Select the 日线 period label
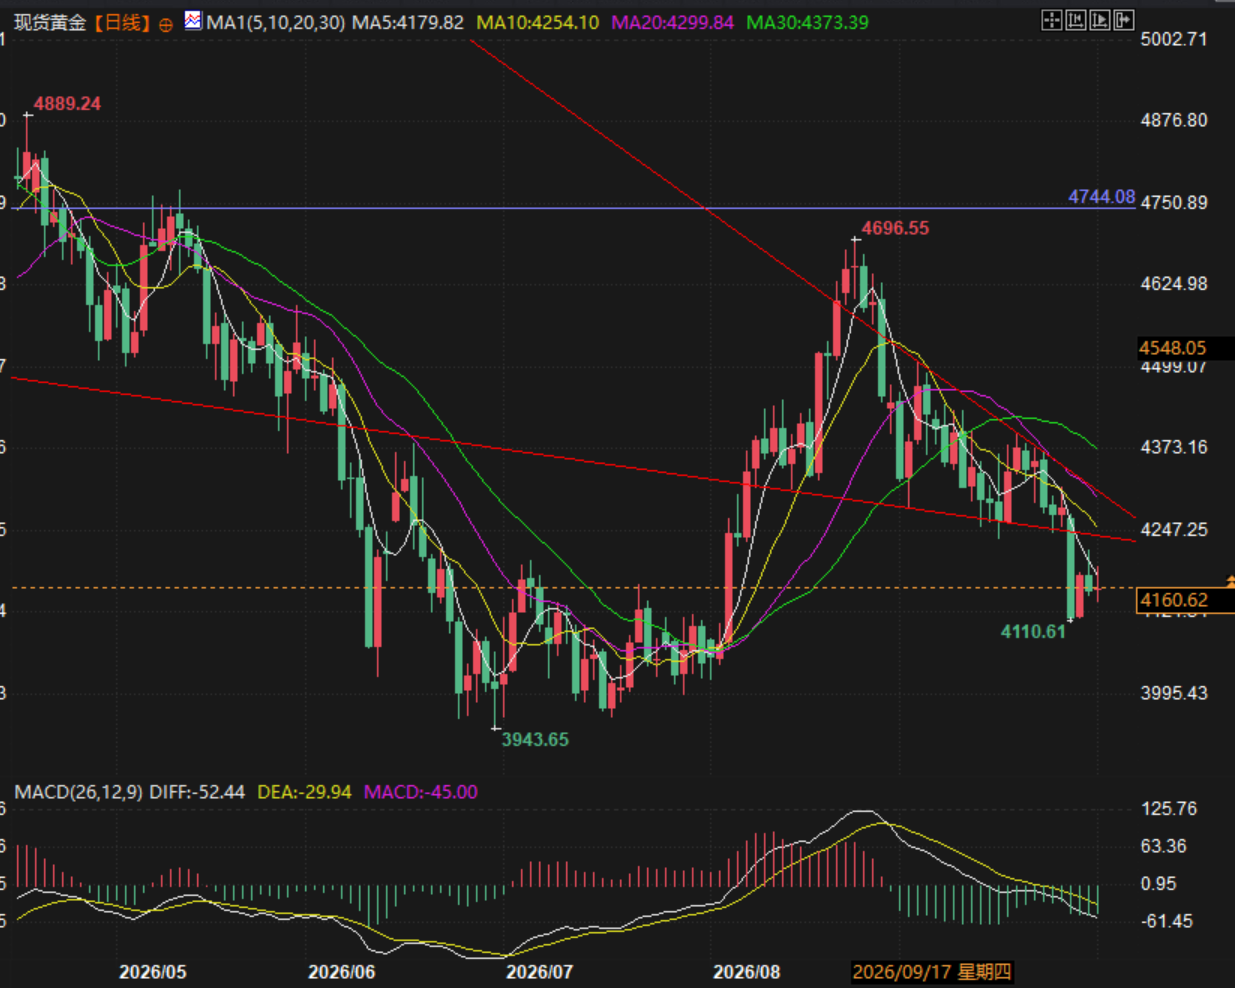The height and width of the screenshot is (988, 1235). [x=122, y=22]
